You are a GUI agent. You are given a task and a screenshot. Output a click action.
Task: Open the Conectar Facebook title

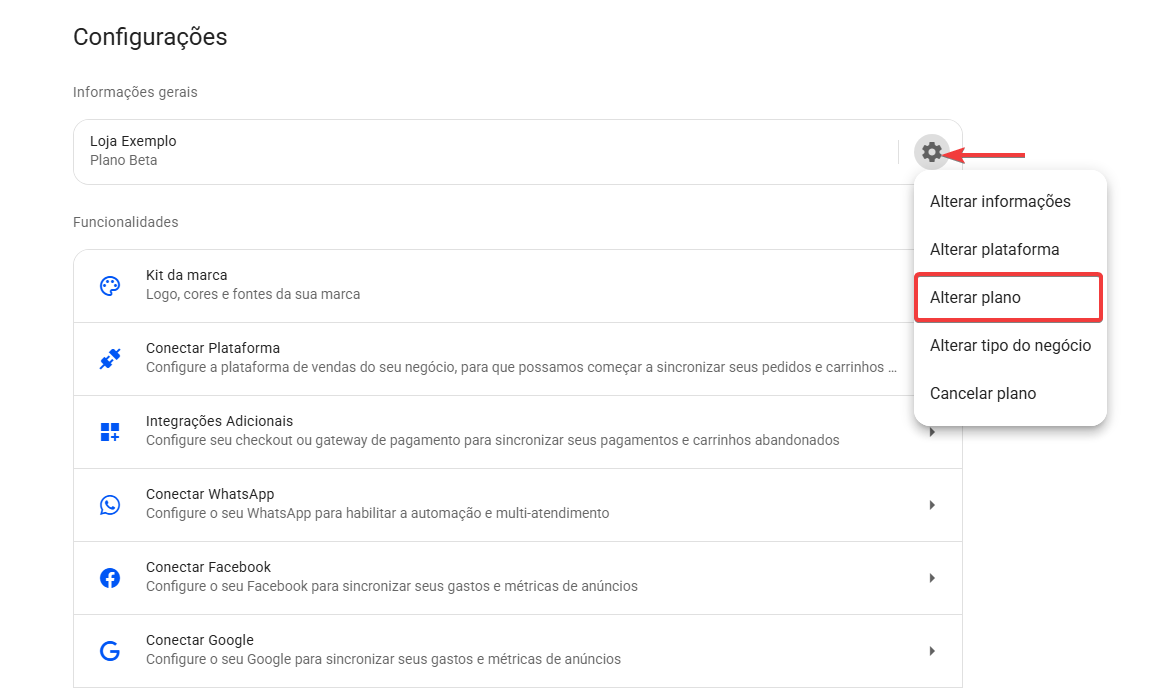(x=208, y=567)
